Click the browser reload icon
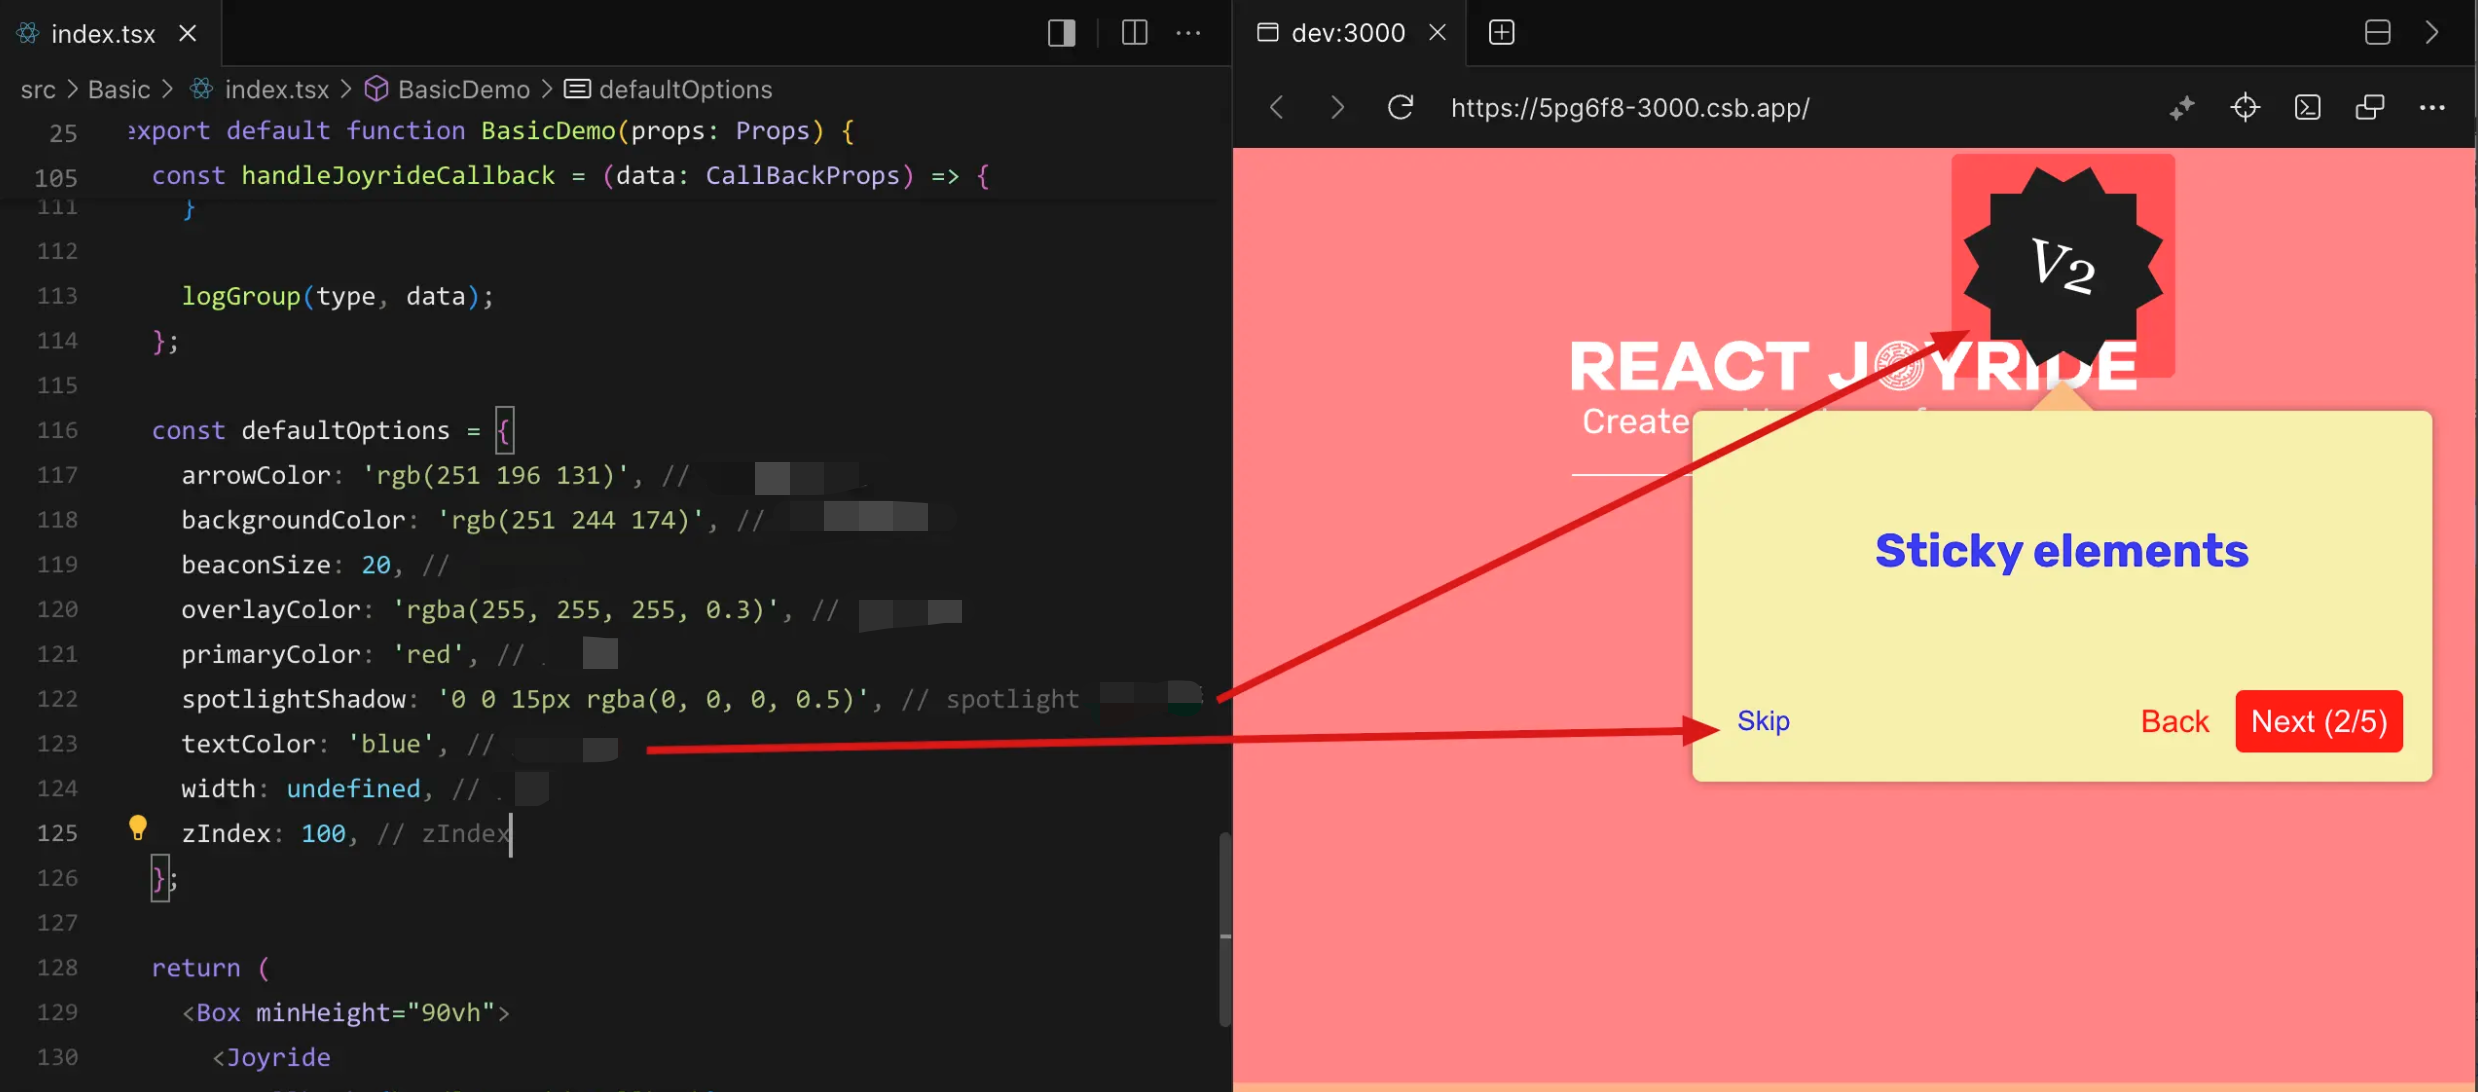 pyautogui.click(x=1400, y=107)
